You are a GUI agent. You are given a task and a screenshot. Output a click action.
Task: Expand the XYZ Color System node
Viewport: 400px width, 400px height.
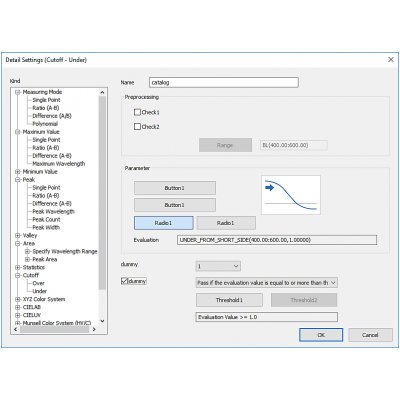18,299
